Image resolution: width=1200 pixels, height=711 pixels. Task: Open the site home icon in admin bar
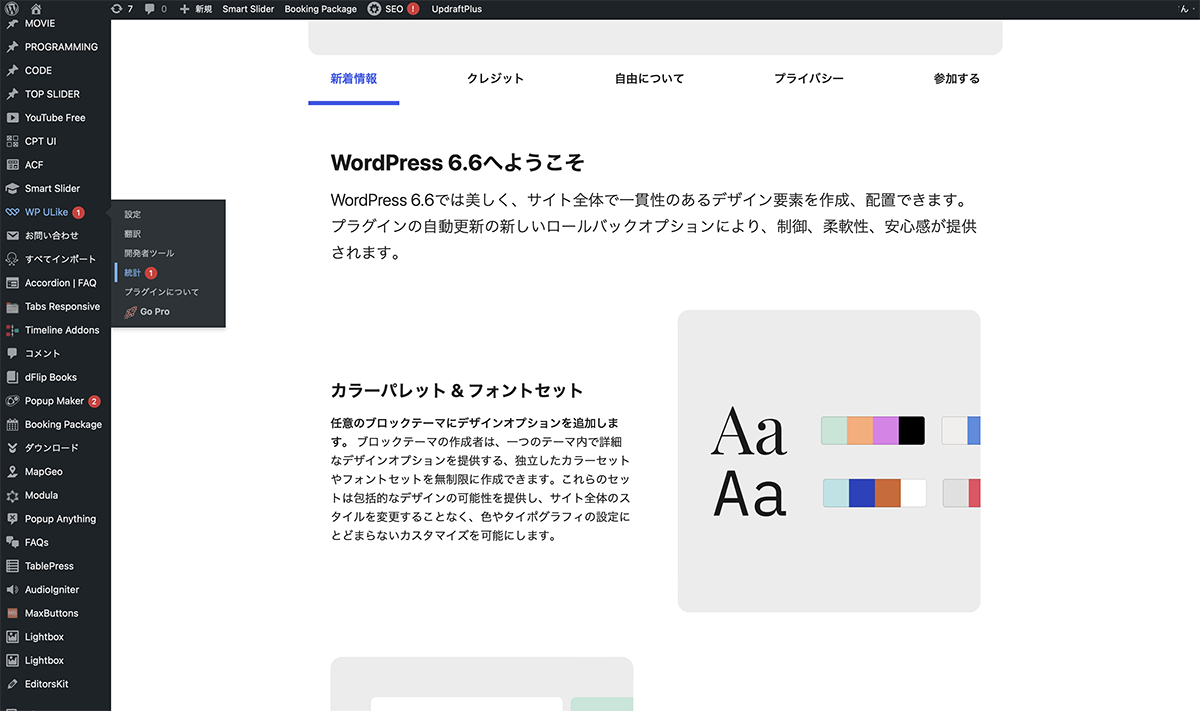37,9
